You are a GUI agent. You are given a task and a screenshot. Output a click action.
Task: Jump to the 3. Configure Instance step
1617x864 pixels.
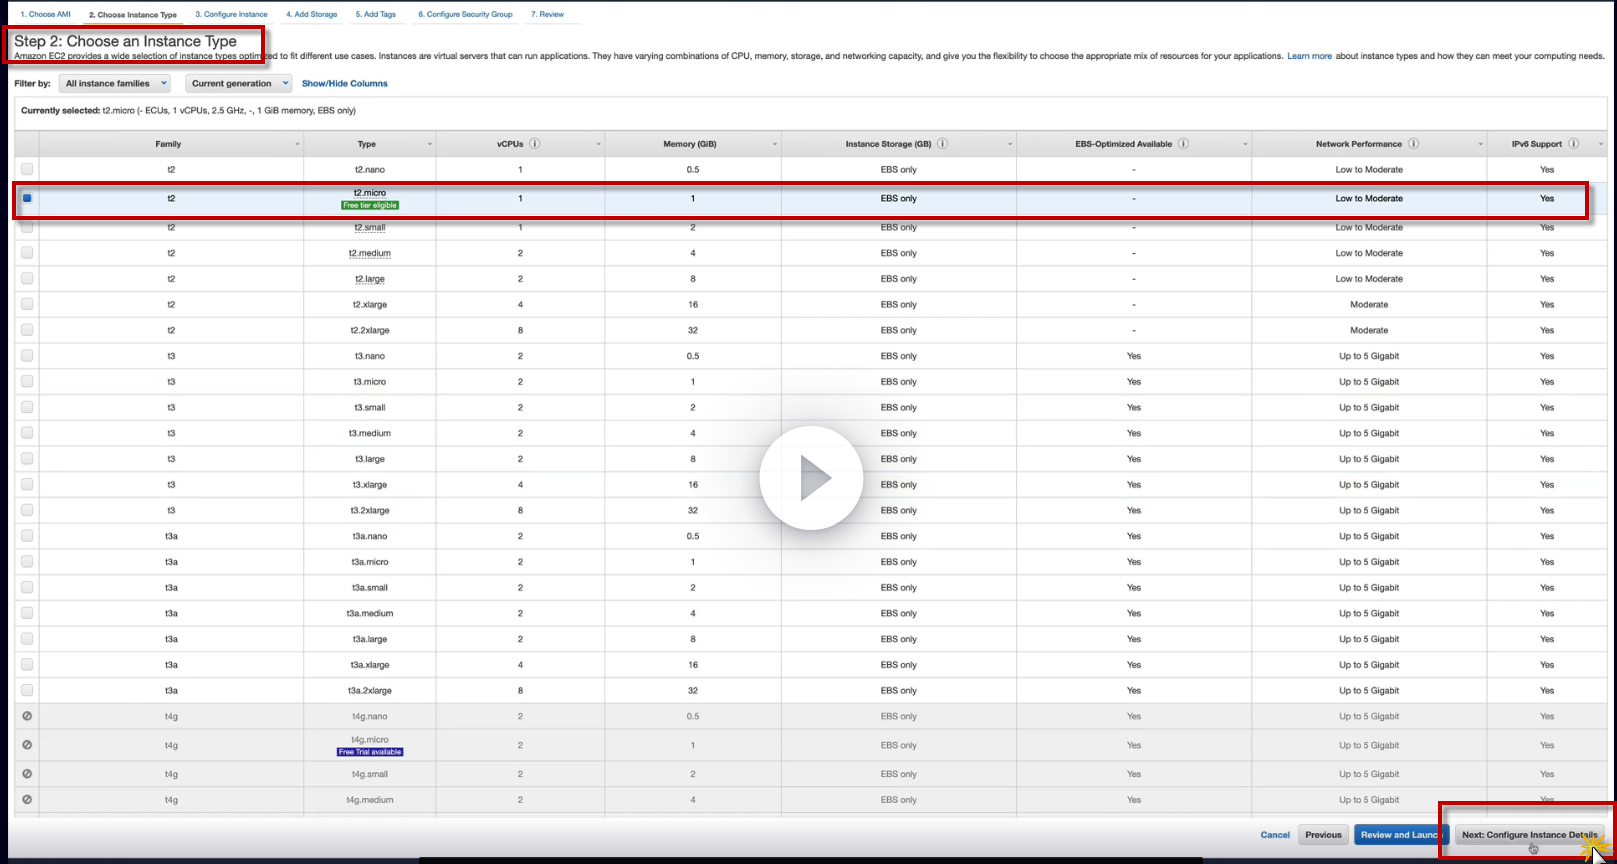coord(232,14)
